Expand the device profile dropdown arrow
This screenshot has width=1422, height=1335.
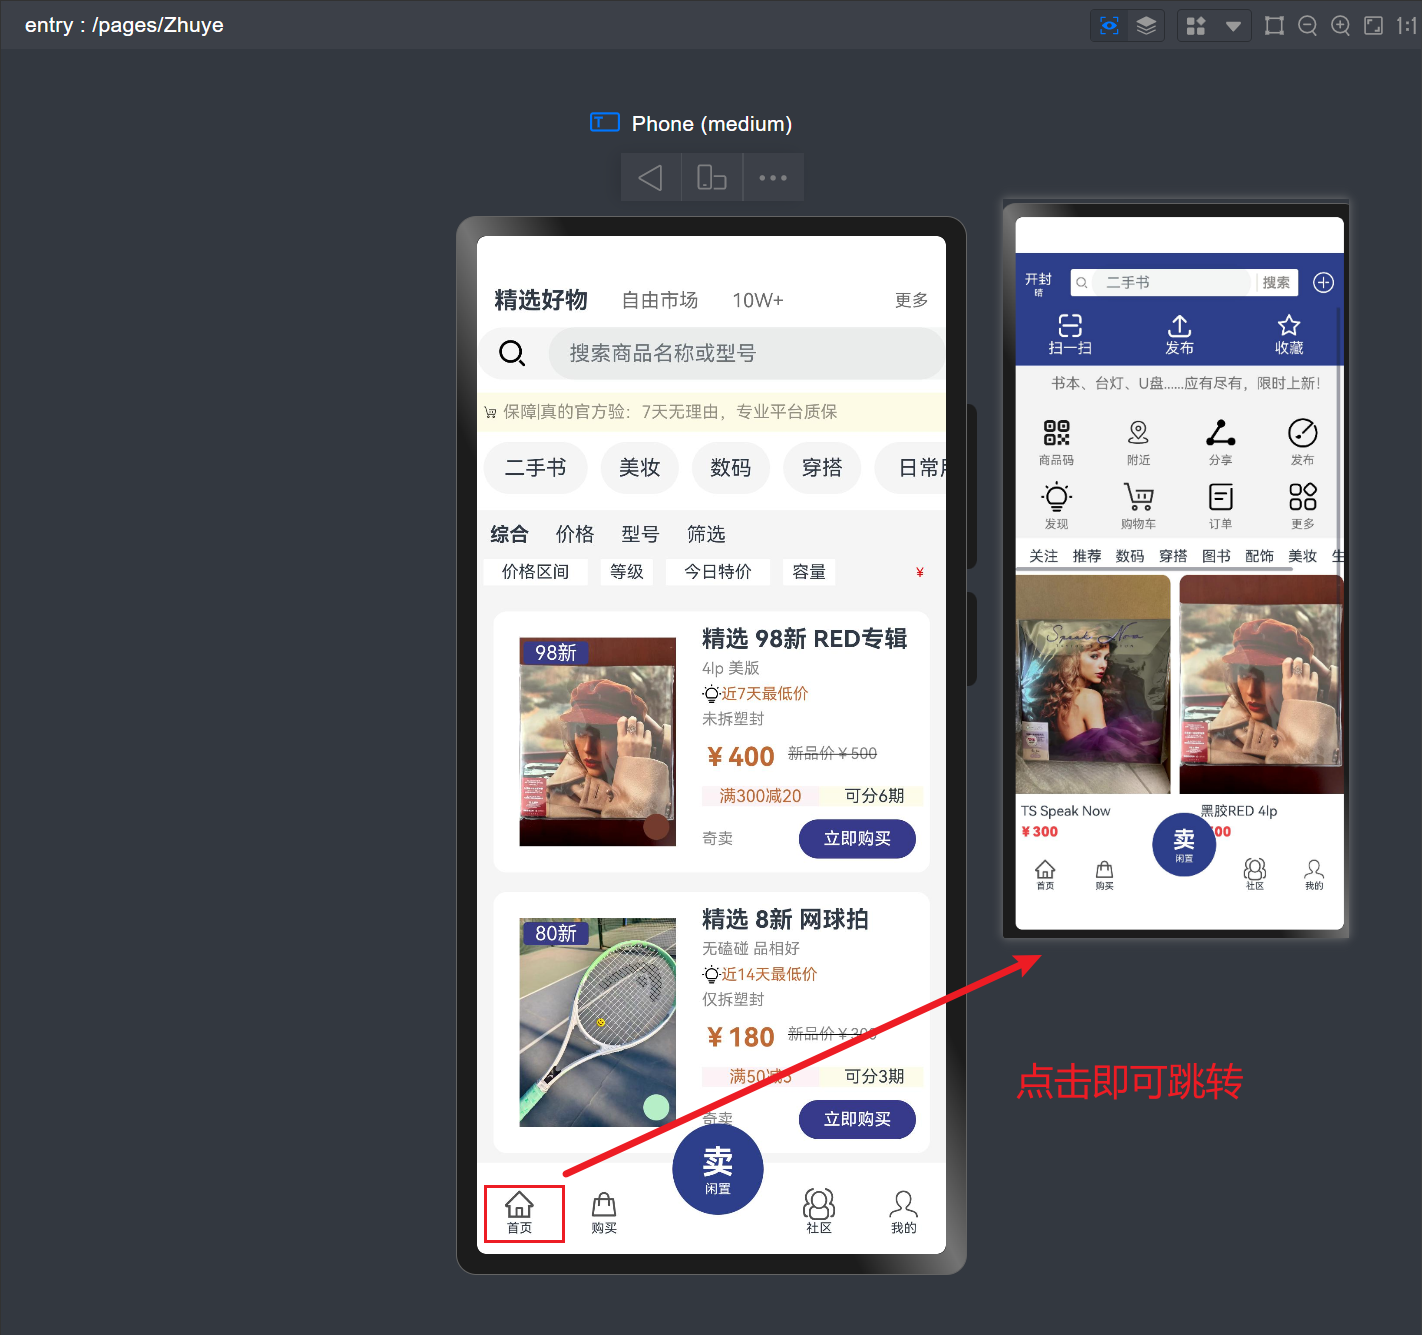point(1233,26)
